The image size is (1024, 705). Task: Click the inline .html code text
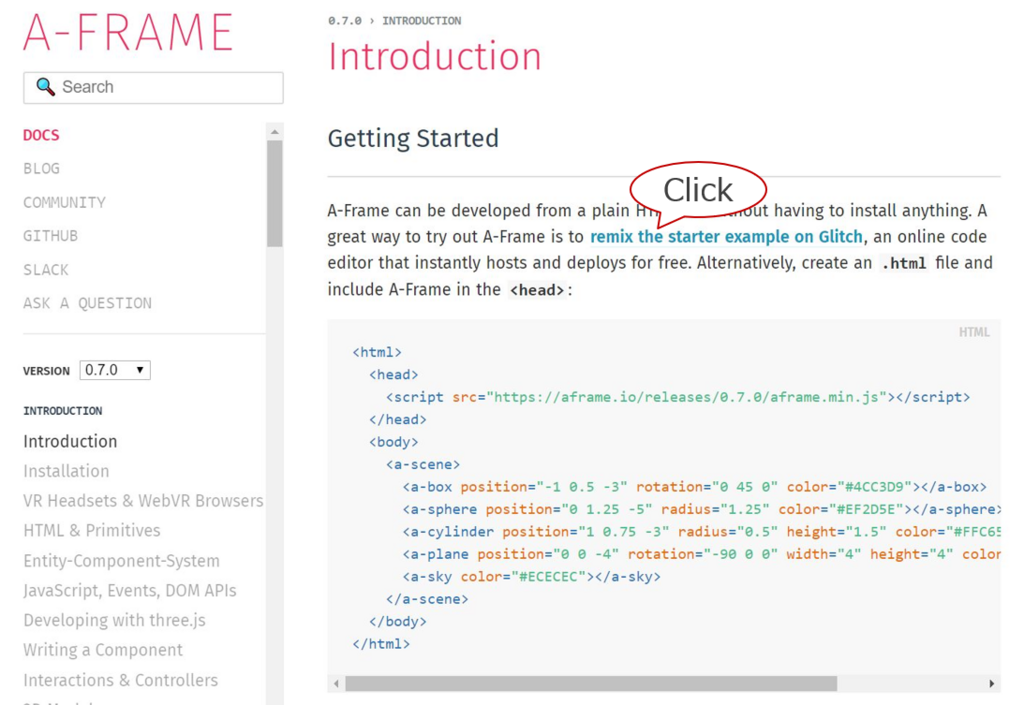(x=904, y=263)
